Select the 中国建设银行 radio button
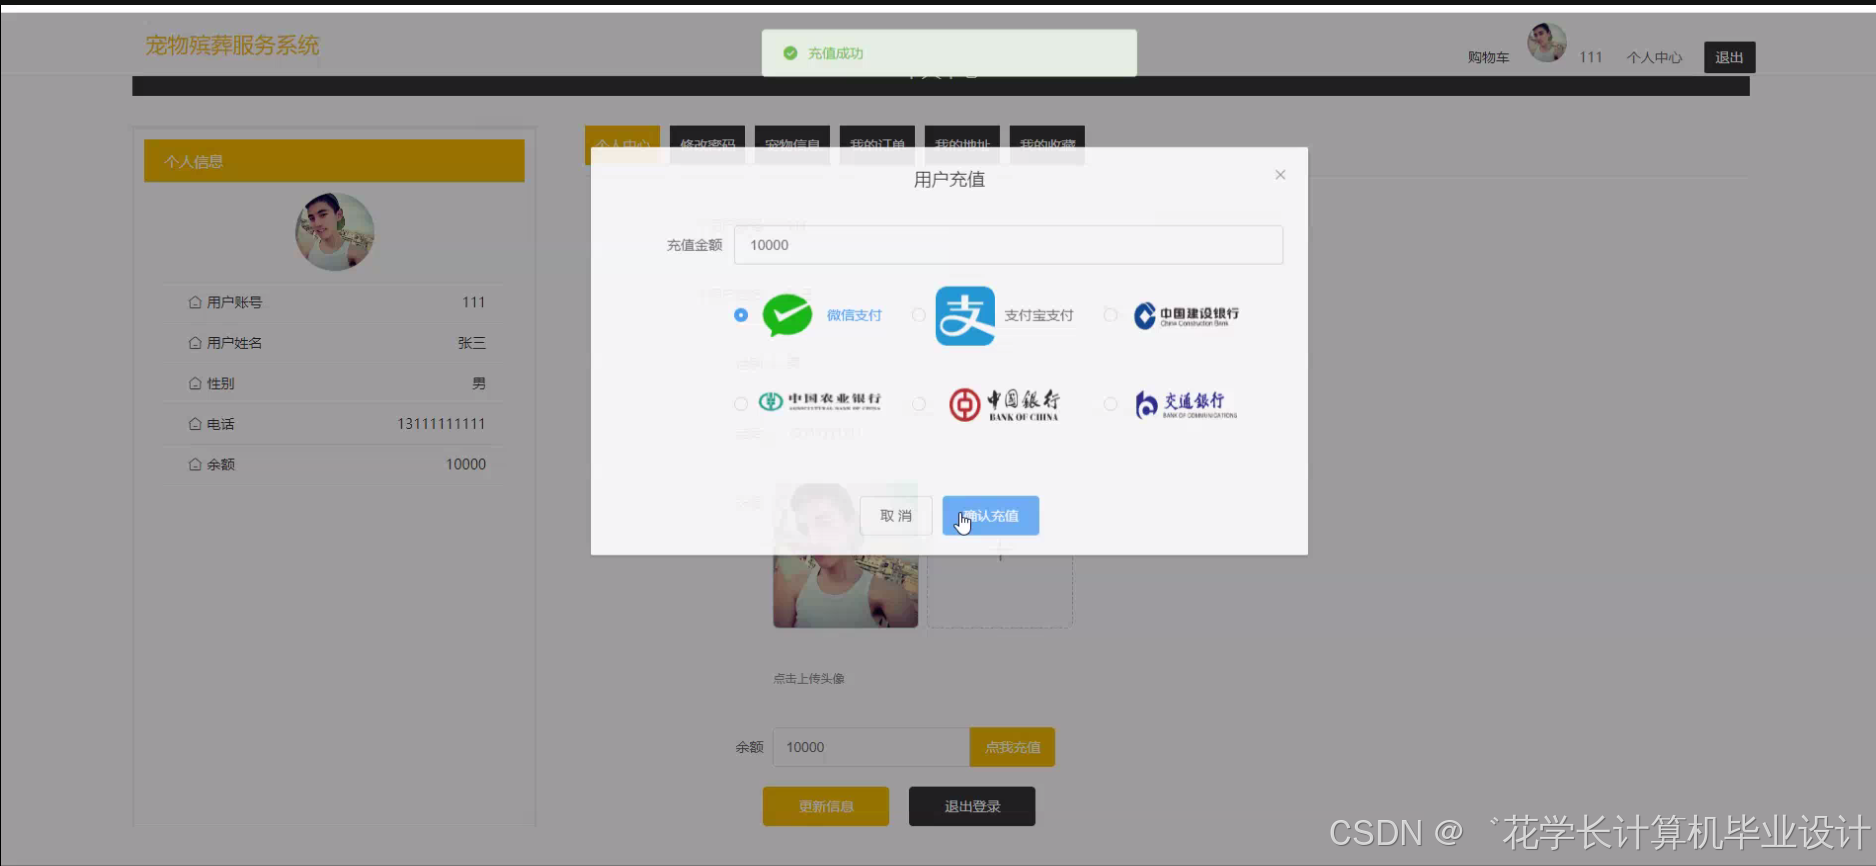Screen dimensions: 1876x866 tap(1110, 315)
